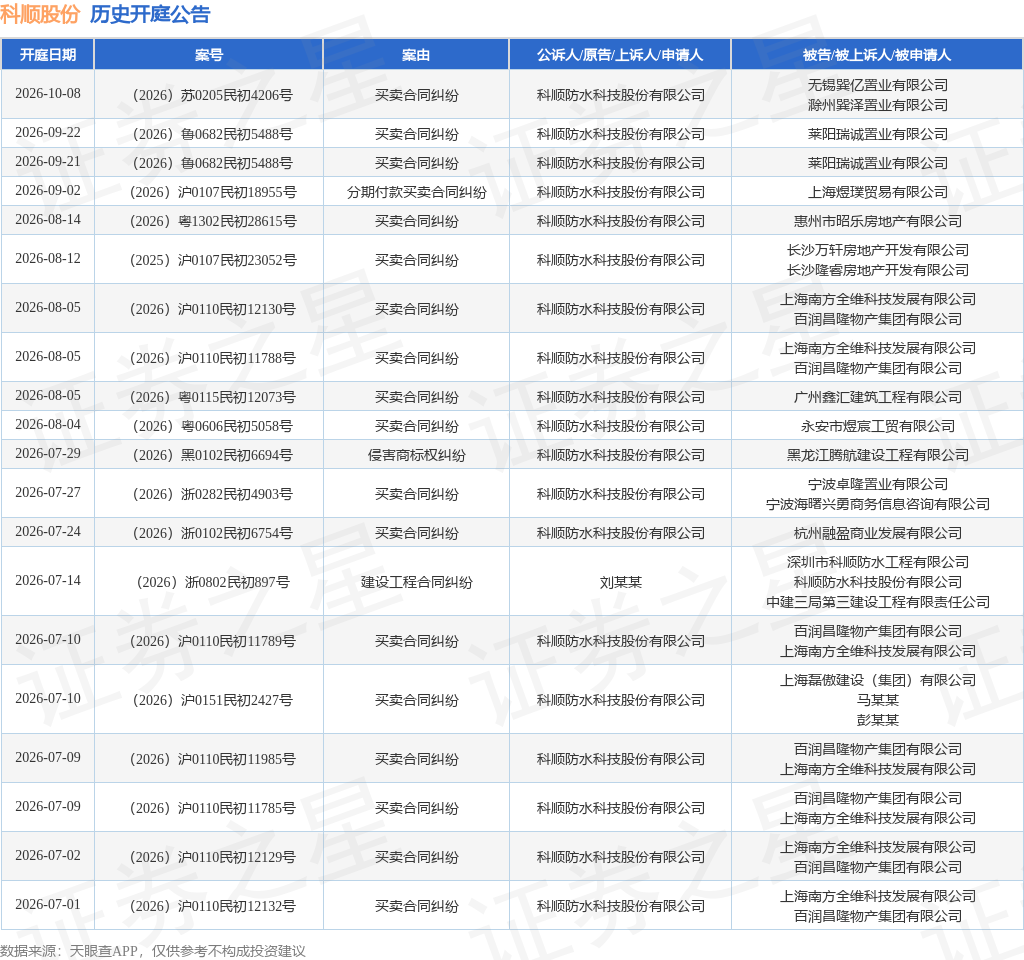1024x960 pixels.
Task: Click the 天眼查APP data source note
Action: click(x=153, y=951)
